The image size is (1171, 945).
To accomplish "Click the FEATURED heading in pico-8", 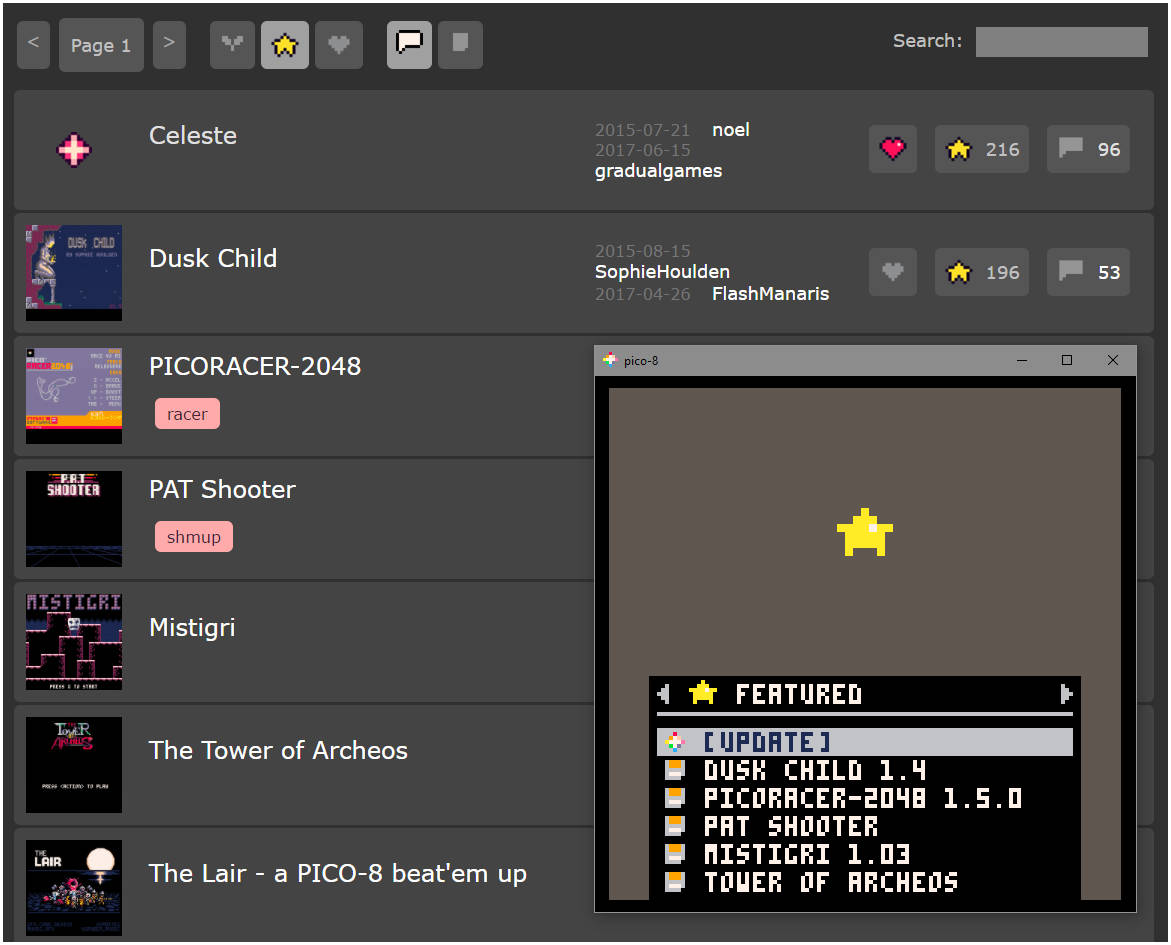I will pyautogui.click(x=798, y=694).
